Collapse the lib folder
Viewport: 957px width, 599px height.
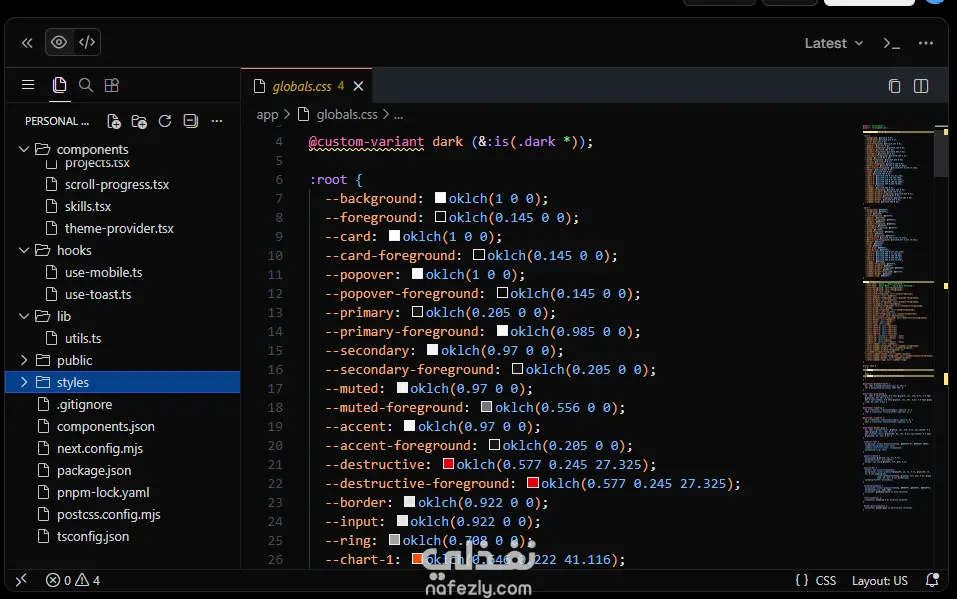(24, 316)
